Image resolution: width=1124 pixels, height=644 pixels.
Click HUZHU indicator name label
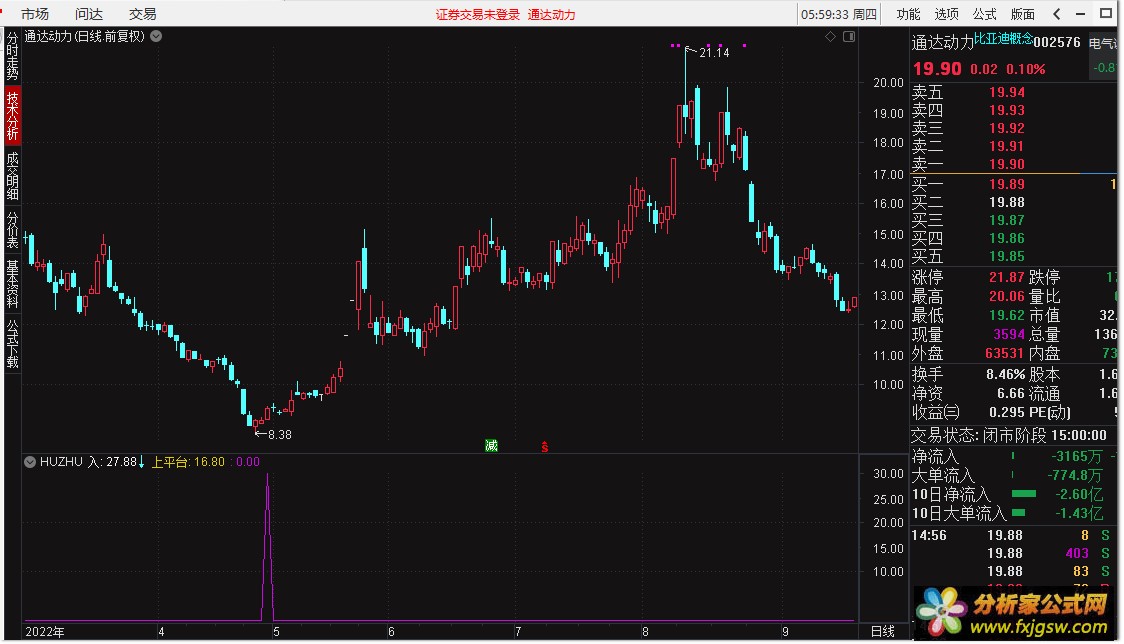[62, 462]
